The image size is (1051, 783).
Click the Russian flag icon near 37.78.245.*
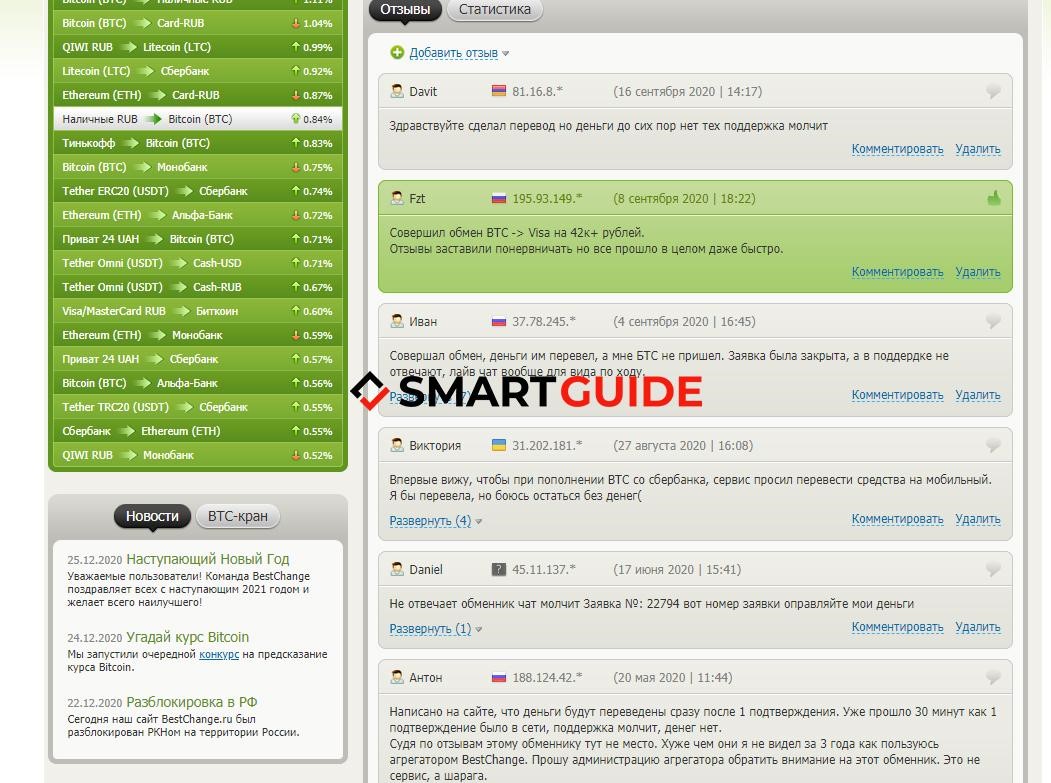pyautogui.click(x=499, y=322)
